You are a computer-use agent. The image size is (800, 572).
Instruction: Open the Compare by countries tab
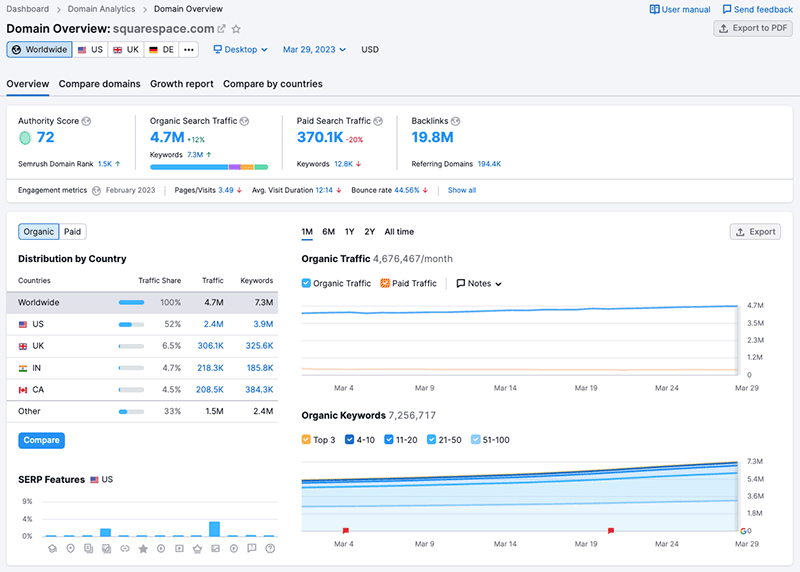coord(273,84)
